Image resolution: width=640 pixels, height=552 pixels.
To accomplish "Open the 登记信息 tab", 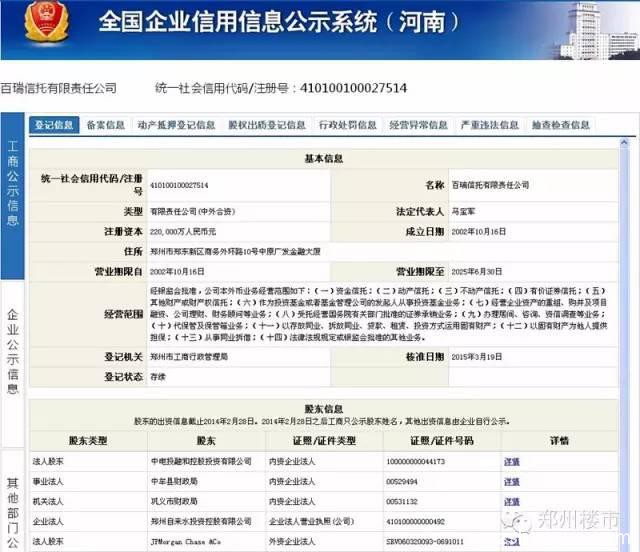I will point(54,125).
